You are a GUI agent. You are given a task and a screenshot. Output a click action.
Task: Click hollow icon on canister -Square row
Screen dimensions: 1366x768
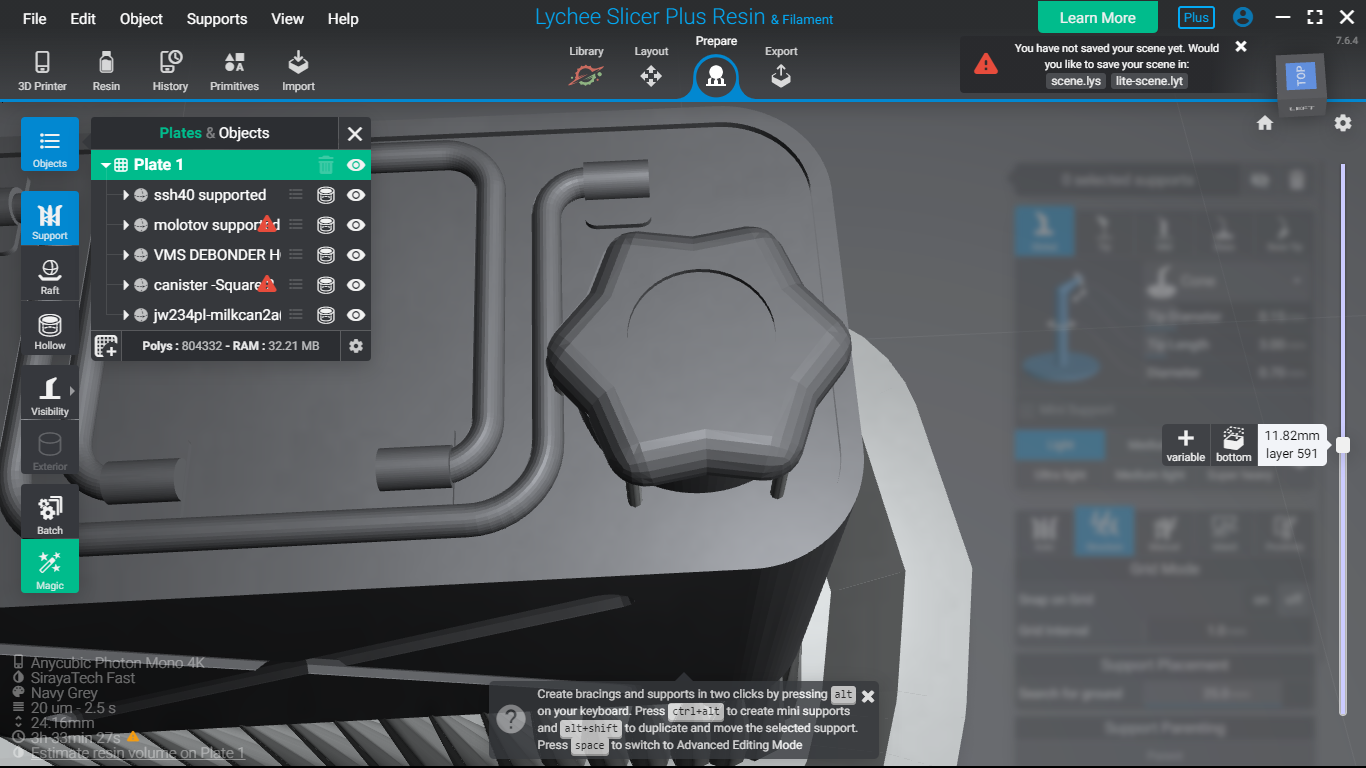coord(325,285)
